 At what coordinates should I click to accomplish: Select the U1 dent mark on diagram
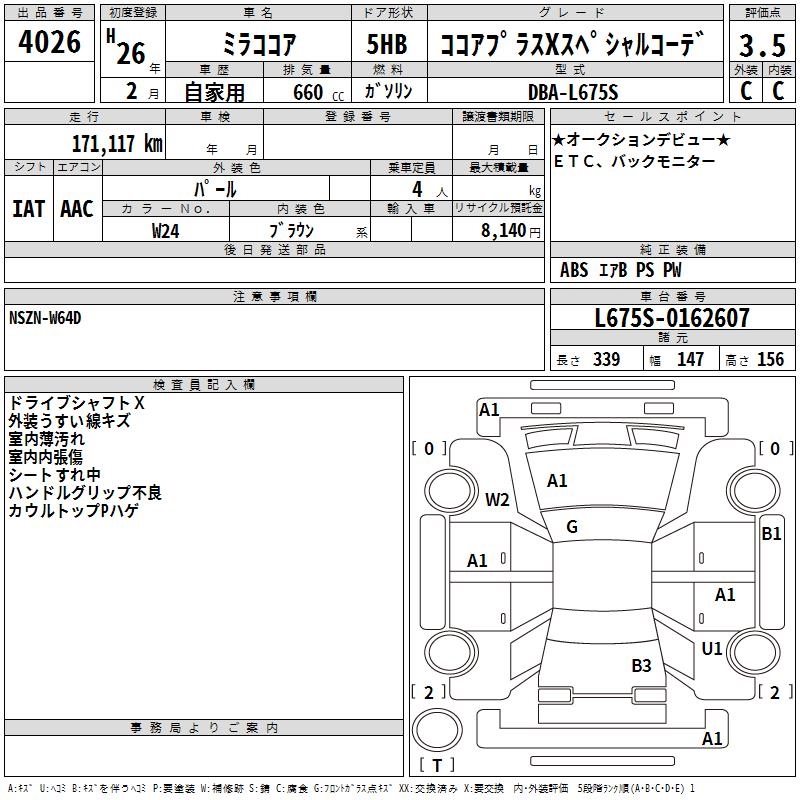tap(711, 648)
